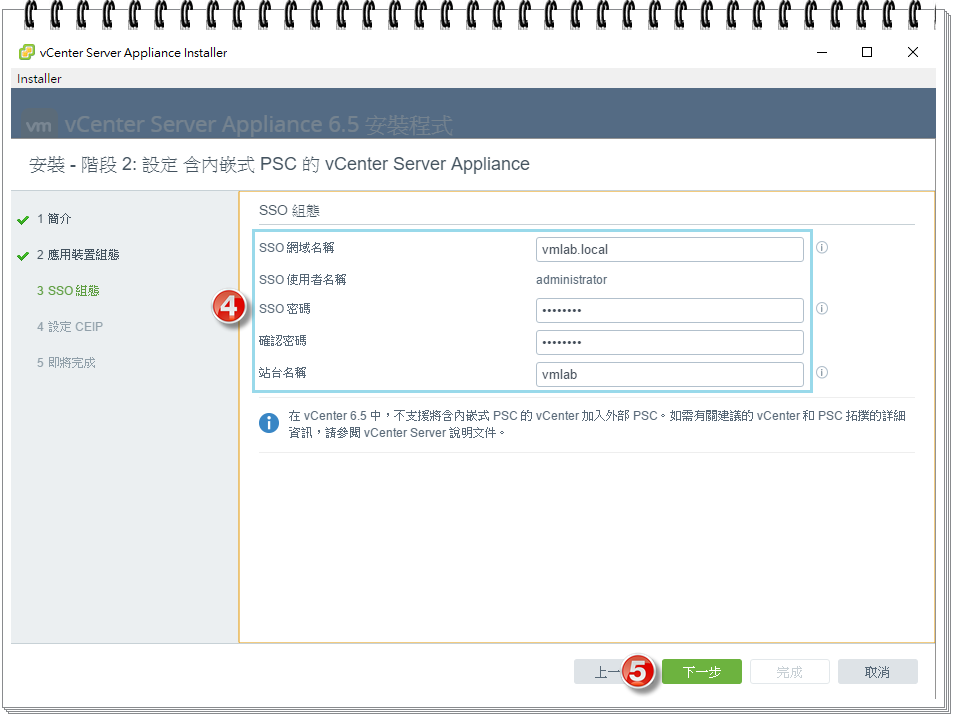Focus the SSO 網域名稱 field containing vmlab.local
The height and width of the screenshot is (716, 953).
670,249
